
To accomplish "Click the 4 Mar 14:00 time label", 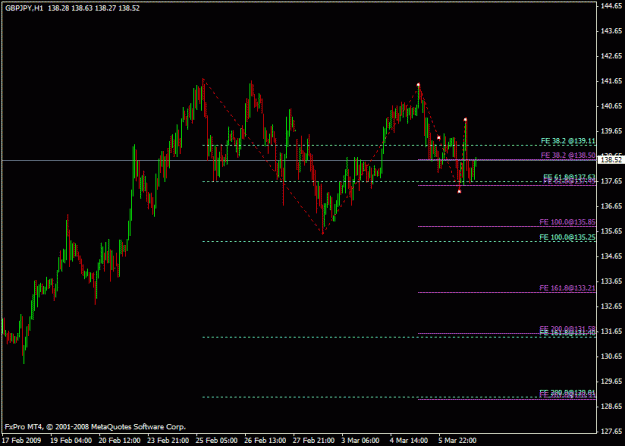I will click(409, 440).
